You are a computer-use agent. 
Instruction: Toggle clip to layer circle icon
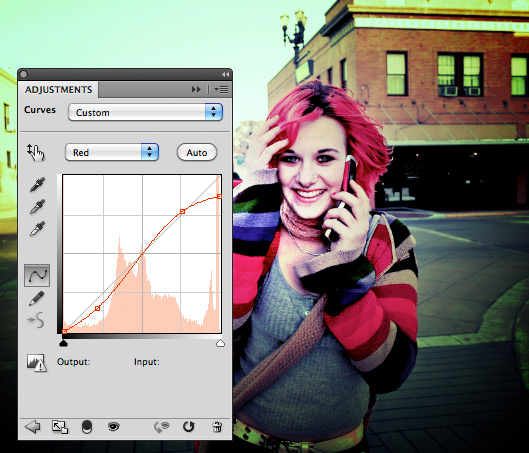point(87,427)
